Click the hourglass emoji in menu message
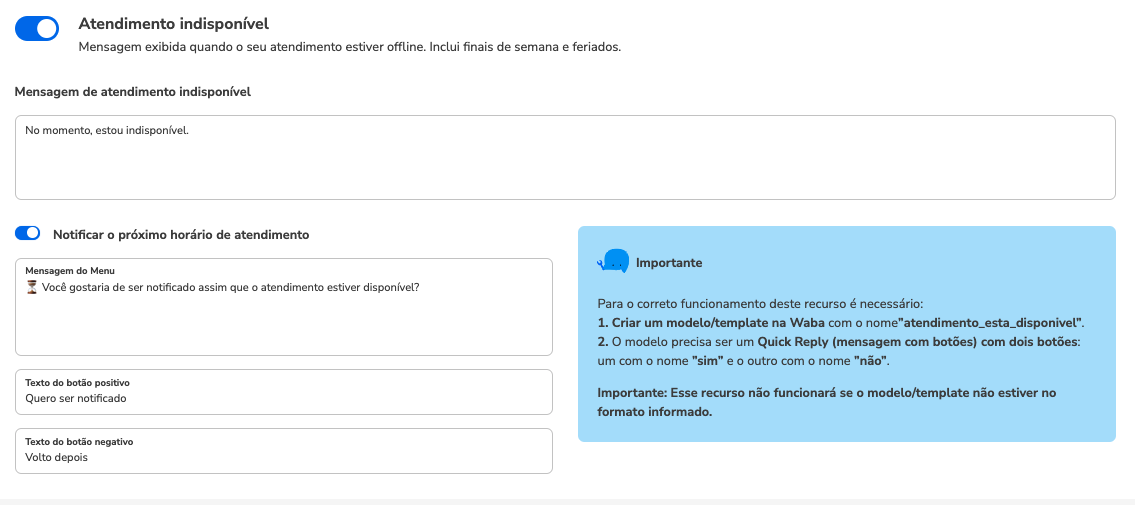 point(31,287)
